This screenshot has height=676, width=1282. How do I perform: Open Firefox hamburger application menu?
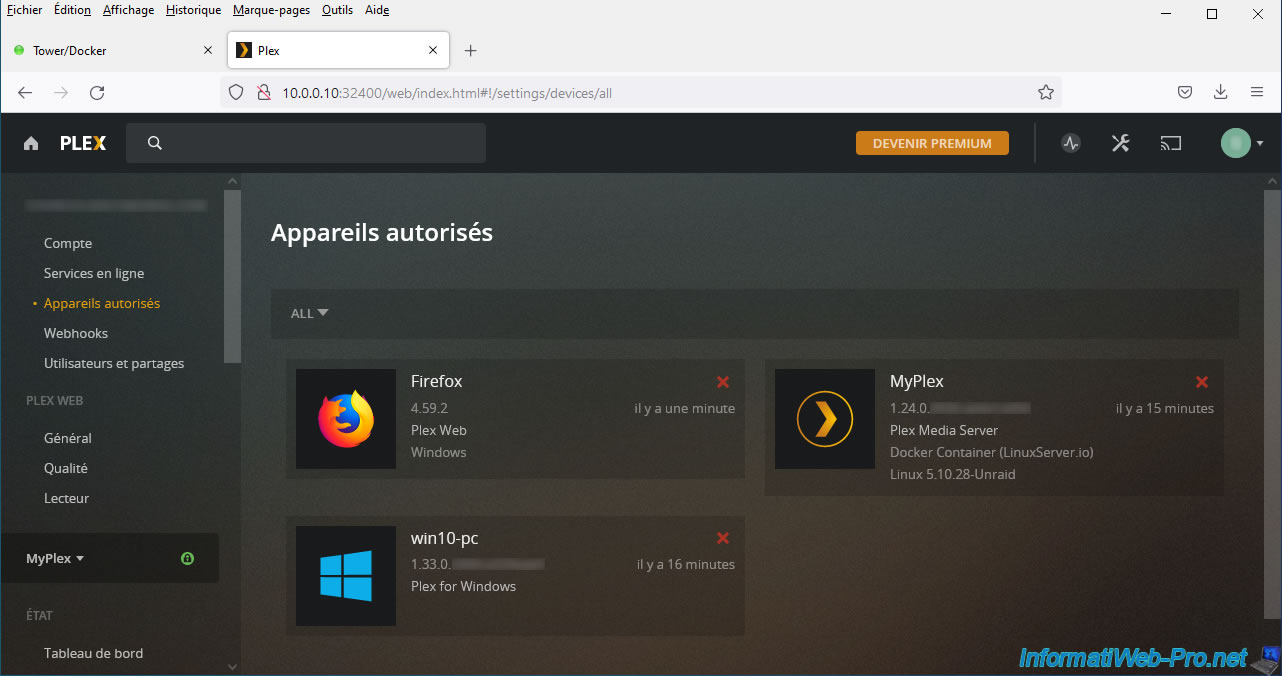1257,92
